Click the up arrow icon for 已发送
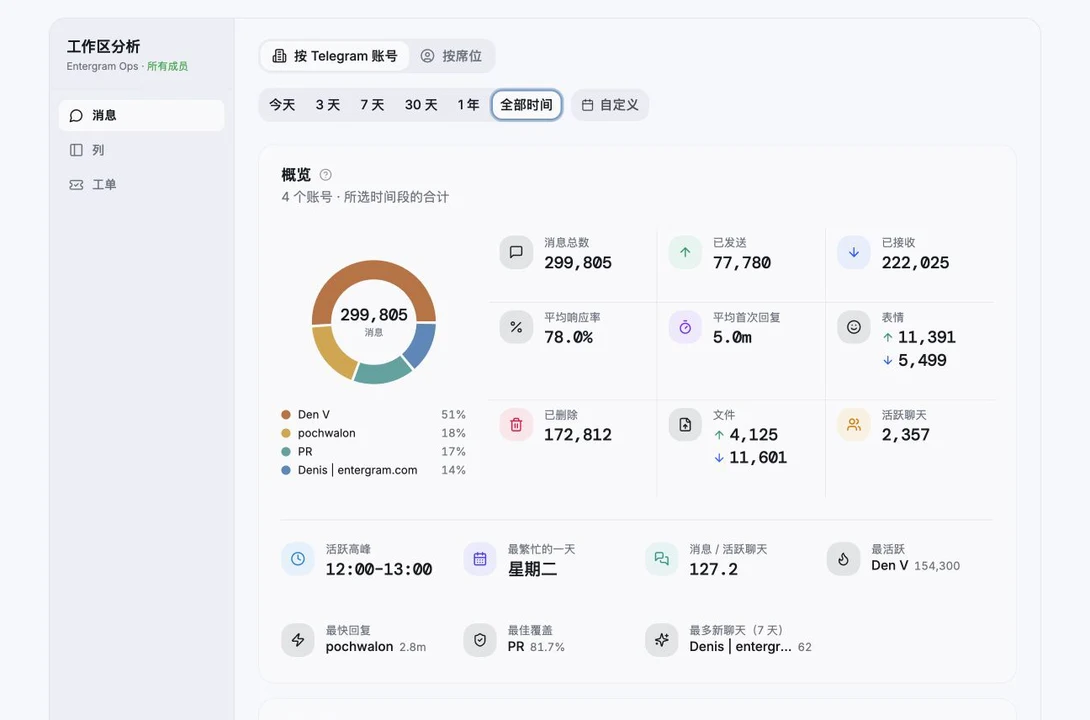The width and height of the screenshot is (1090, 720). tap(685, 252)
